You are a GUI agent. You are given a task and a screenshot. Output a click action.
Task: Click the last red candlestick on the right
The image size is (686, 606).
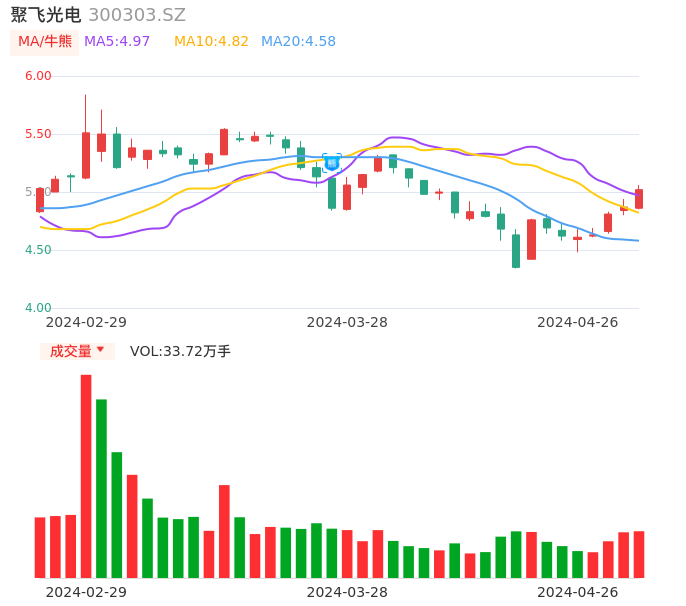pyautogui.click(x=639, y=198)
